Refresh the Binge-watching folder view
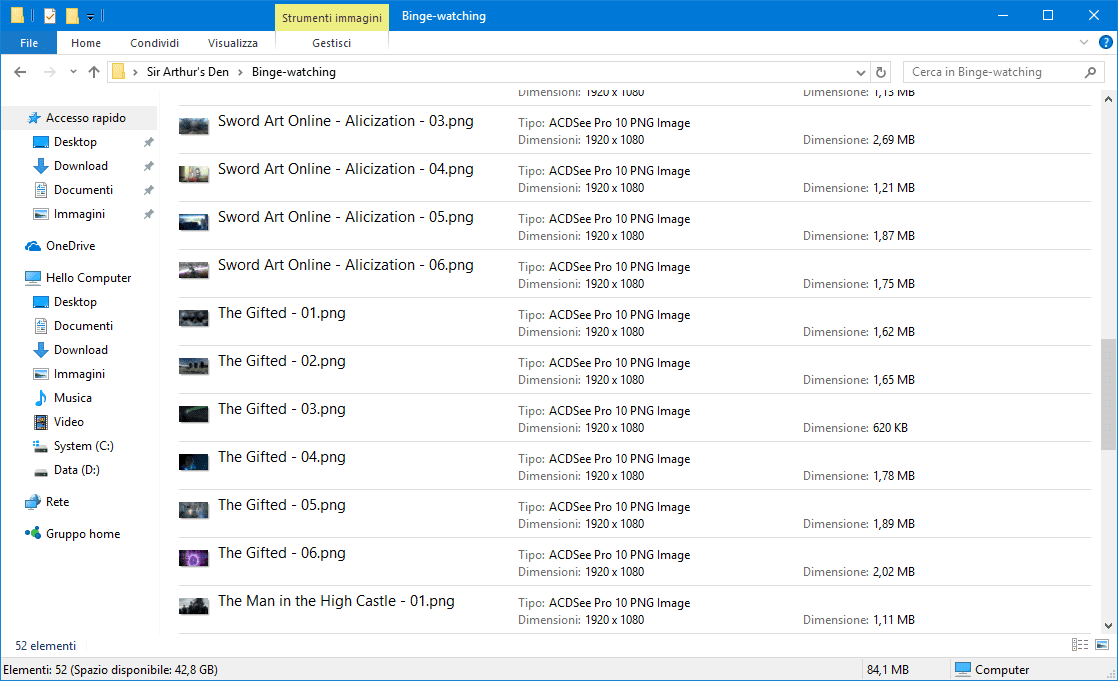1118x681 pixels. point(881,72)
